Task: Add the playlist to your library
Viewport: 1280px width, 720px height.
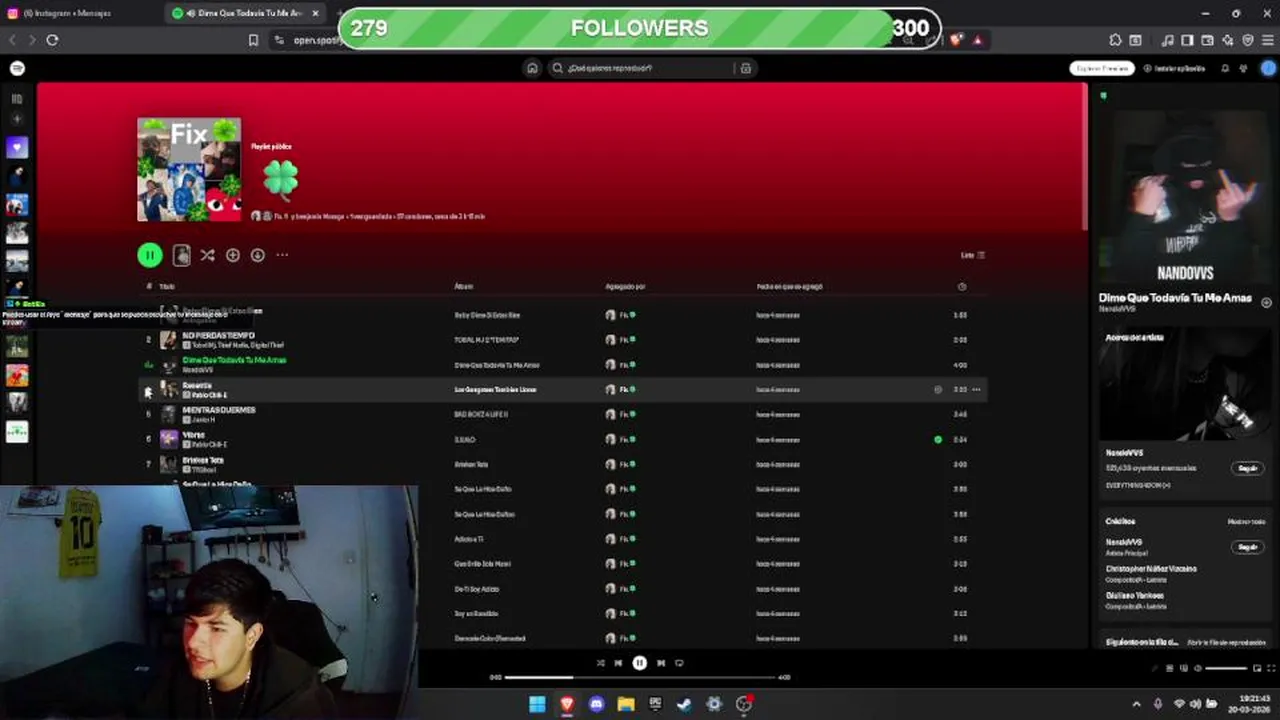Action: pyautogui.click(x=232, y=255)
